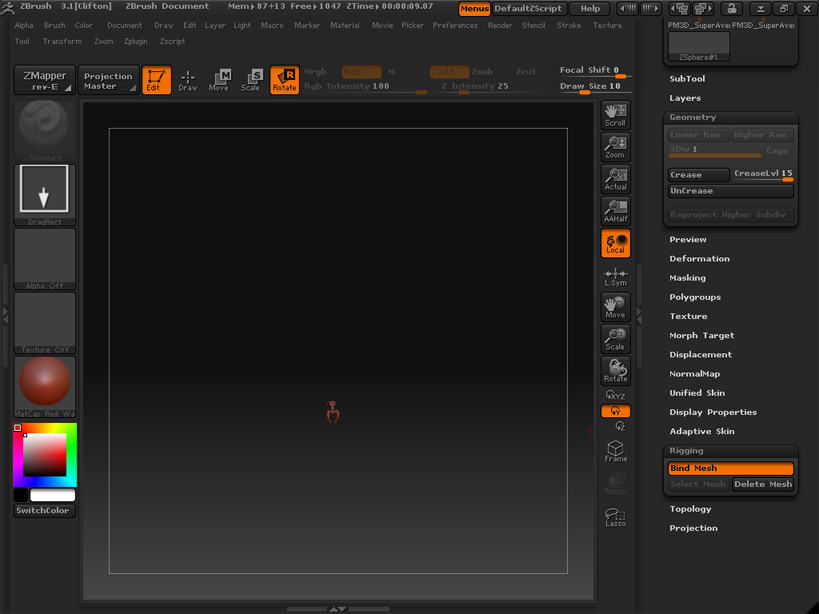Image resolution: width=819 pixels, height=614 pixels.
Task: Click the Frame icon in the right shelf
Action: (x=615, y=451)
